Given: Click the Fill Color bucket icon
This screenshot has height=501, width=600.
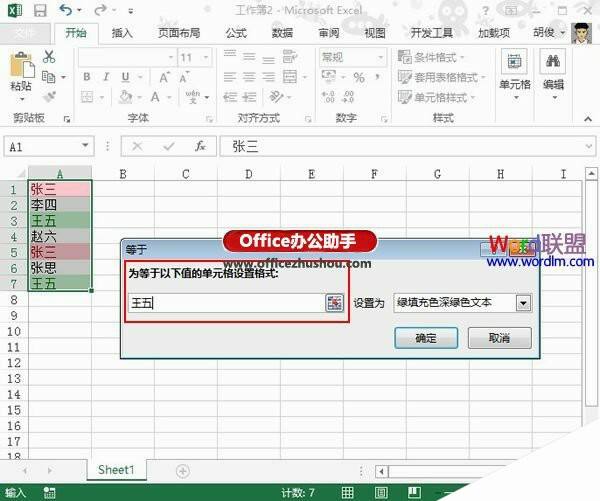Looking at the screenshot, I should tap(126, 97).
